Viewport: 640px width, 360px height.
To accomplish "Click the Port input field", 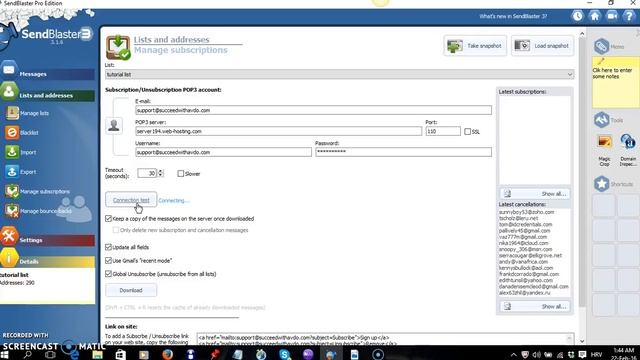I will [443, 131].
